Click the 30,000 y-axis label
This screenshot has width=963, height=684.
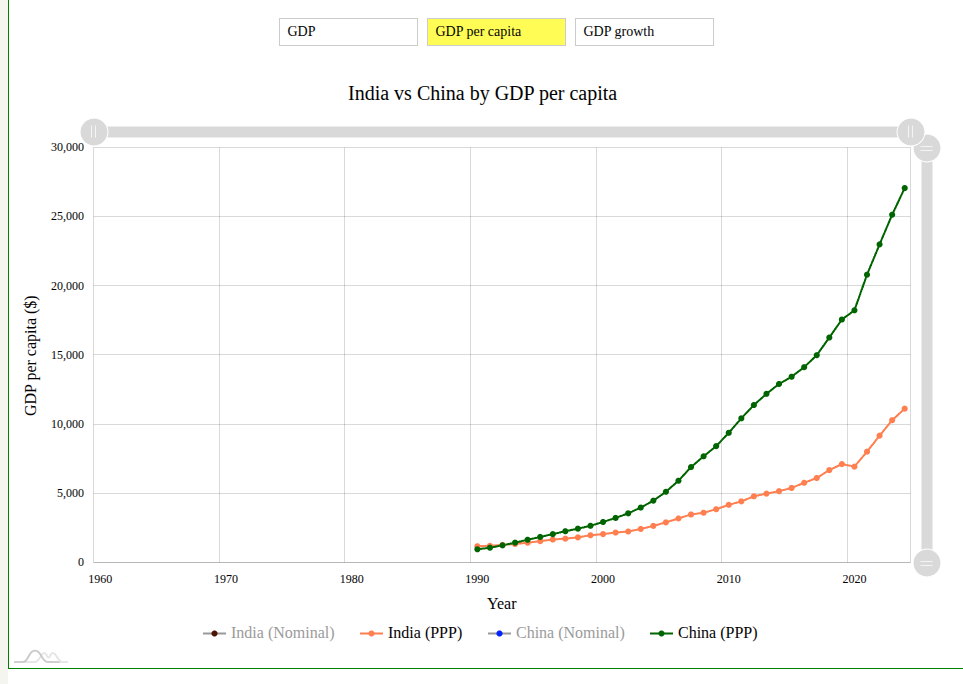(x=68, y=147)
